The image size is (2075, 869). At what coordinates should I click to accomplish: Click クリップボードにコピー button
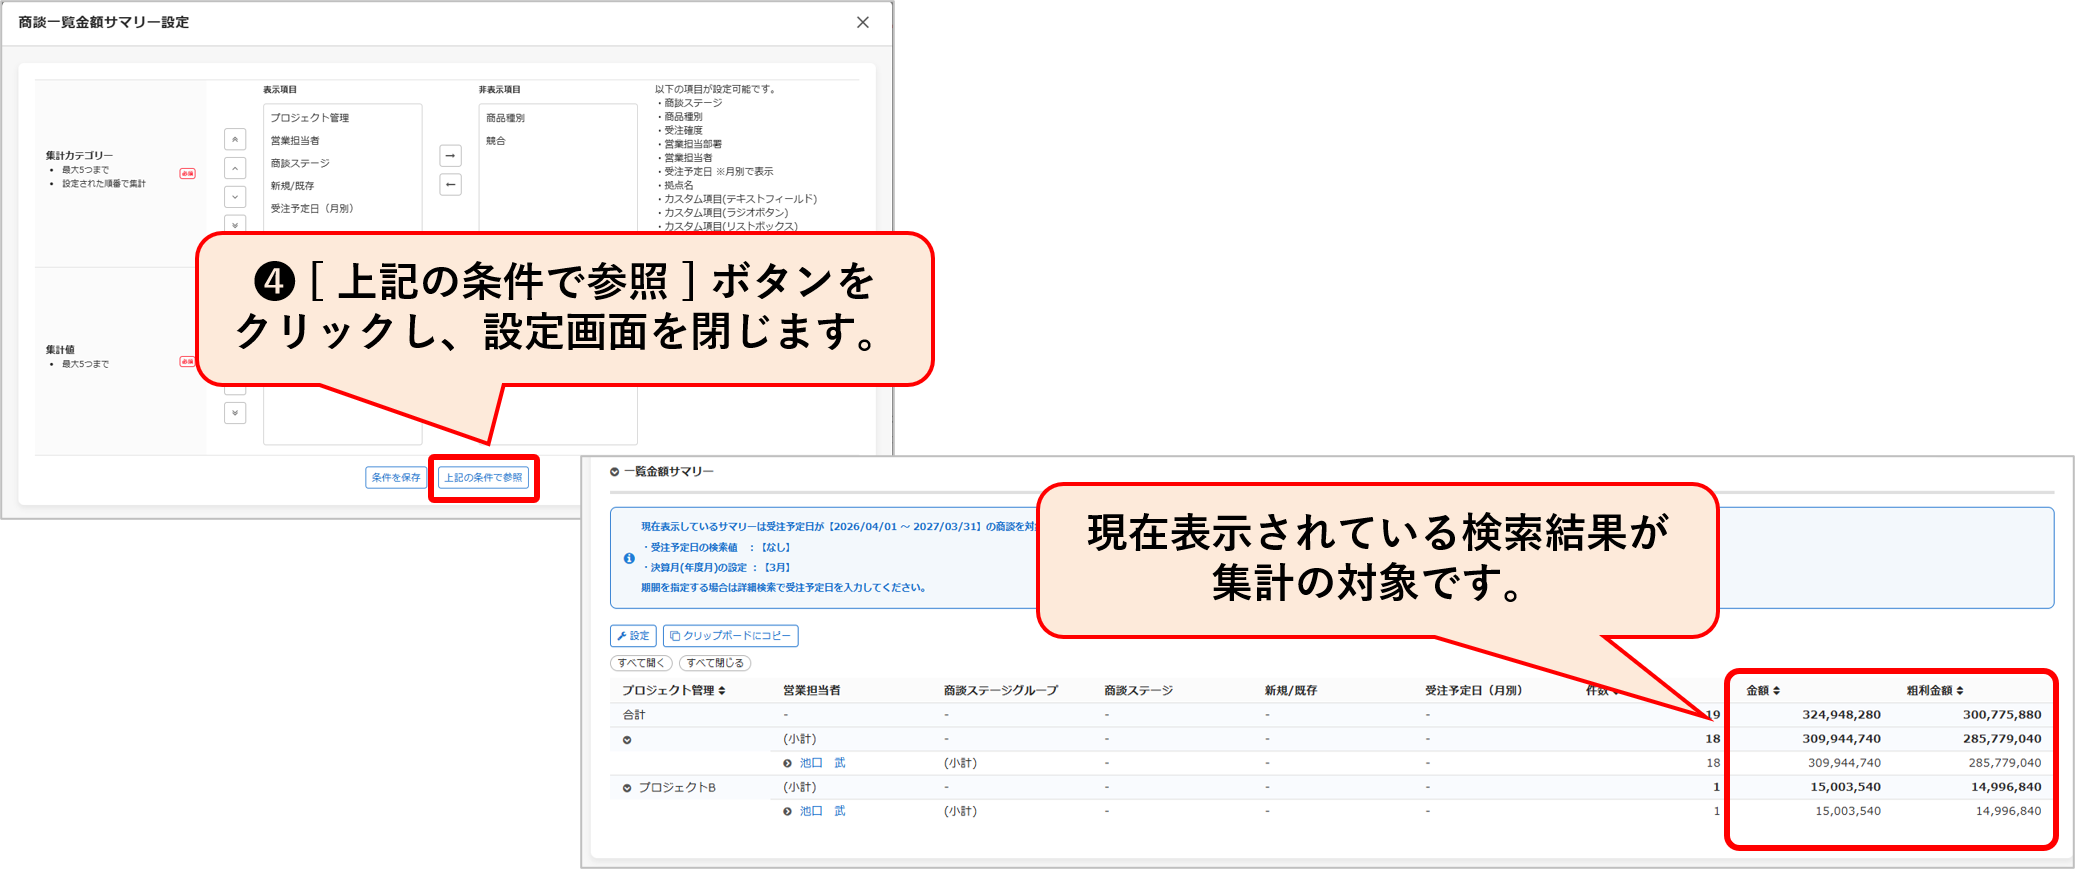[x=731, y=636]
